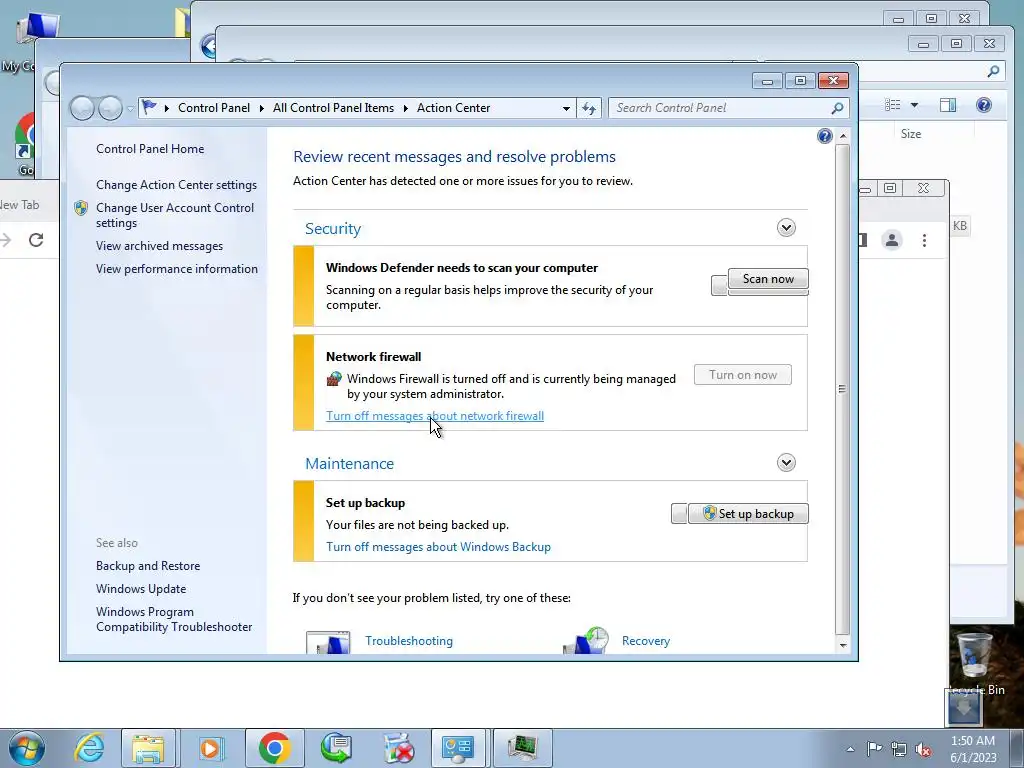Click Action Center breadcrumb segment
This screenshot has height=768, width=1024.
pyautogui.click(x=453, y=108)
